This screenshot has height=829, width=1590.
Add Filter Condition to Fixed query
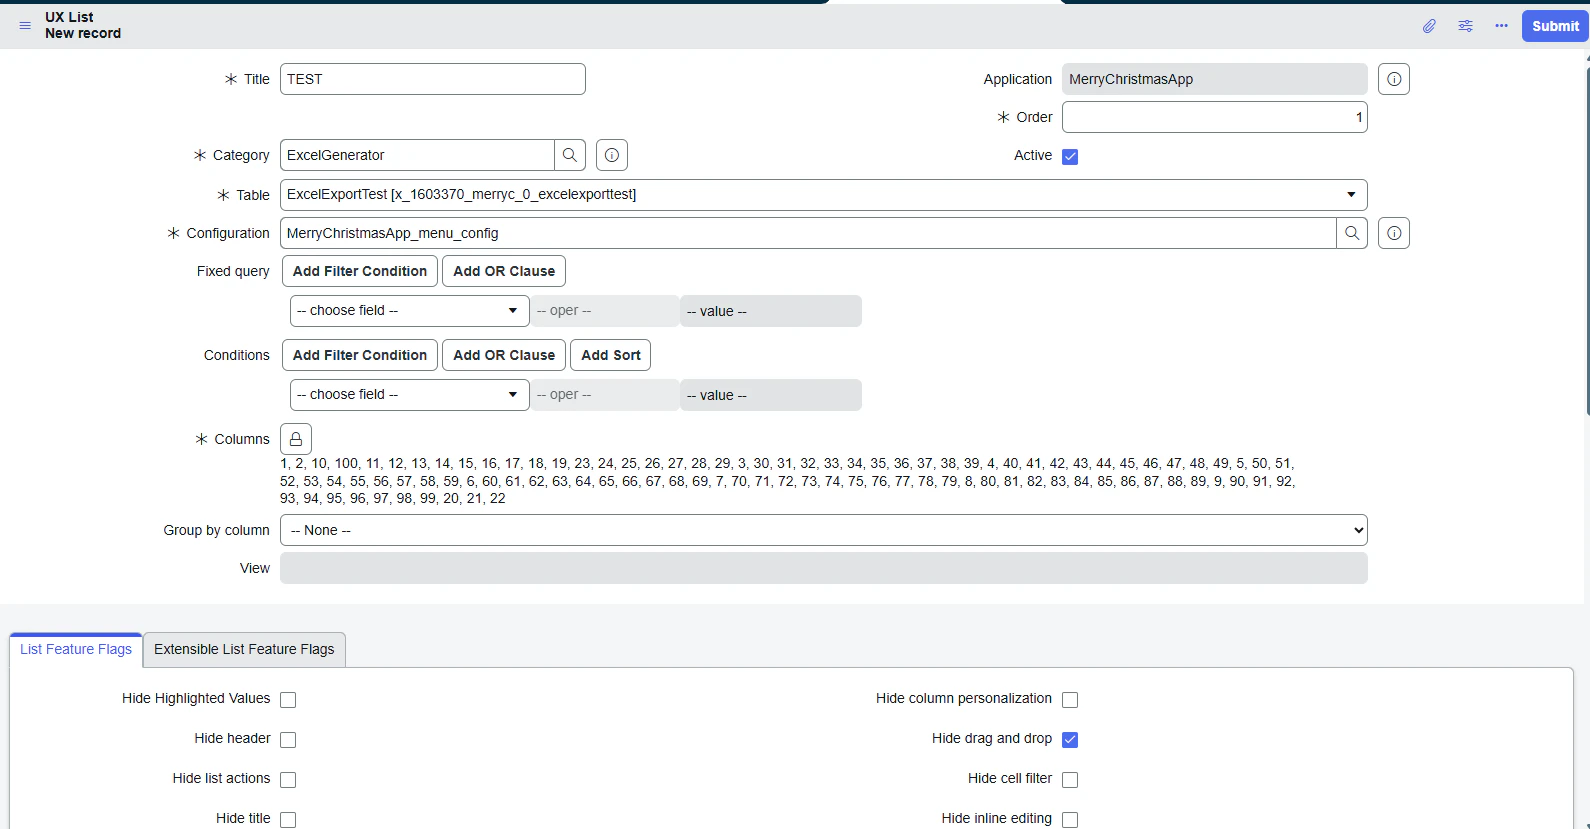click(360, 271)
